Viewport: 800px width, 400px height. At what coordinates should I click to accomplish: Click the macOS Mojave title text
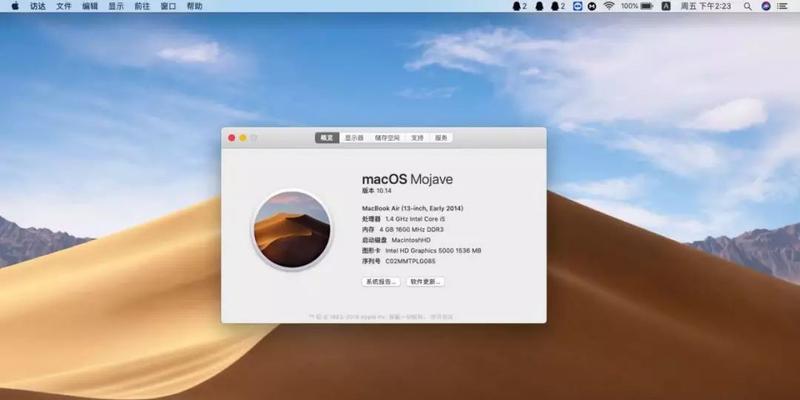(407, 179)
